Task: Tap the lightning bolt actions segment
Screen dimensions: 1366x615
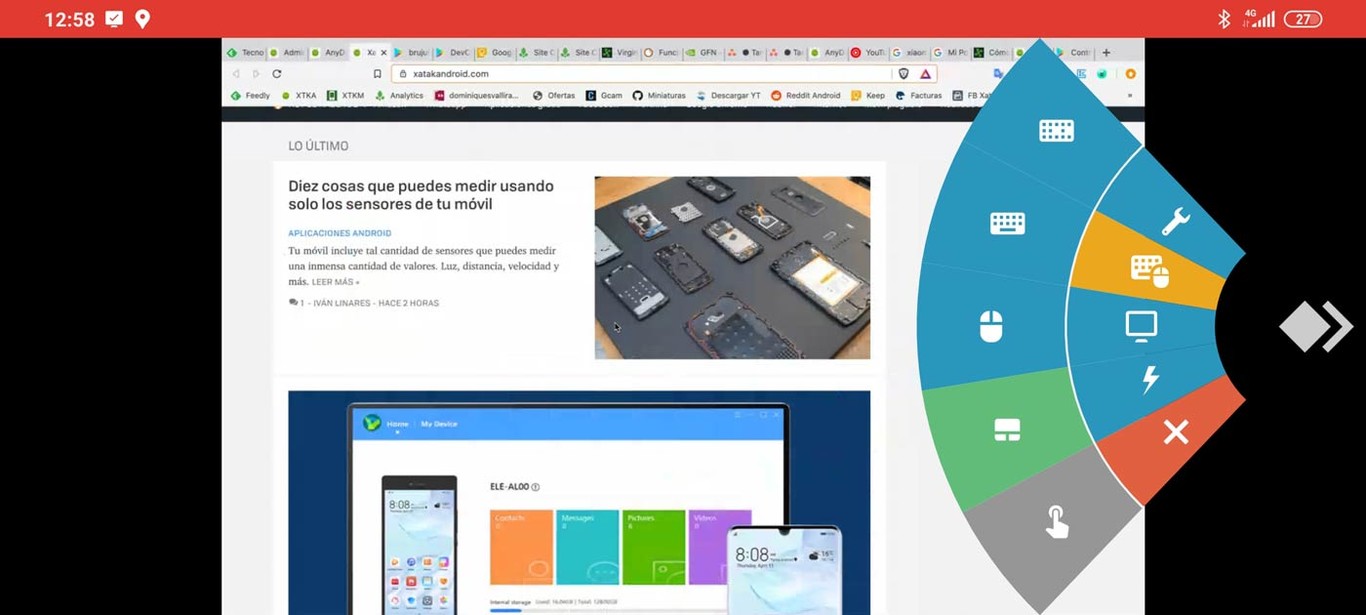Action: coord(1150,379)
